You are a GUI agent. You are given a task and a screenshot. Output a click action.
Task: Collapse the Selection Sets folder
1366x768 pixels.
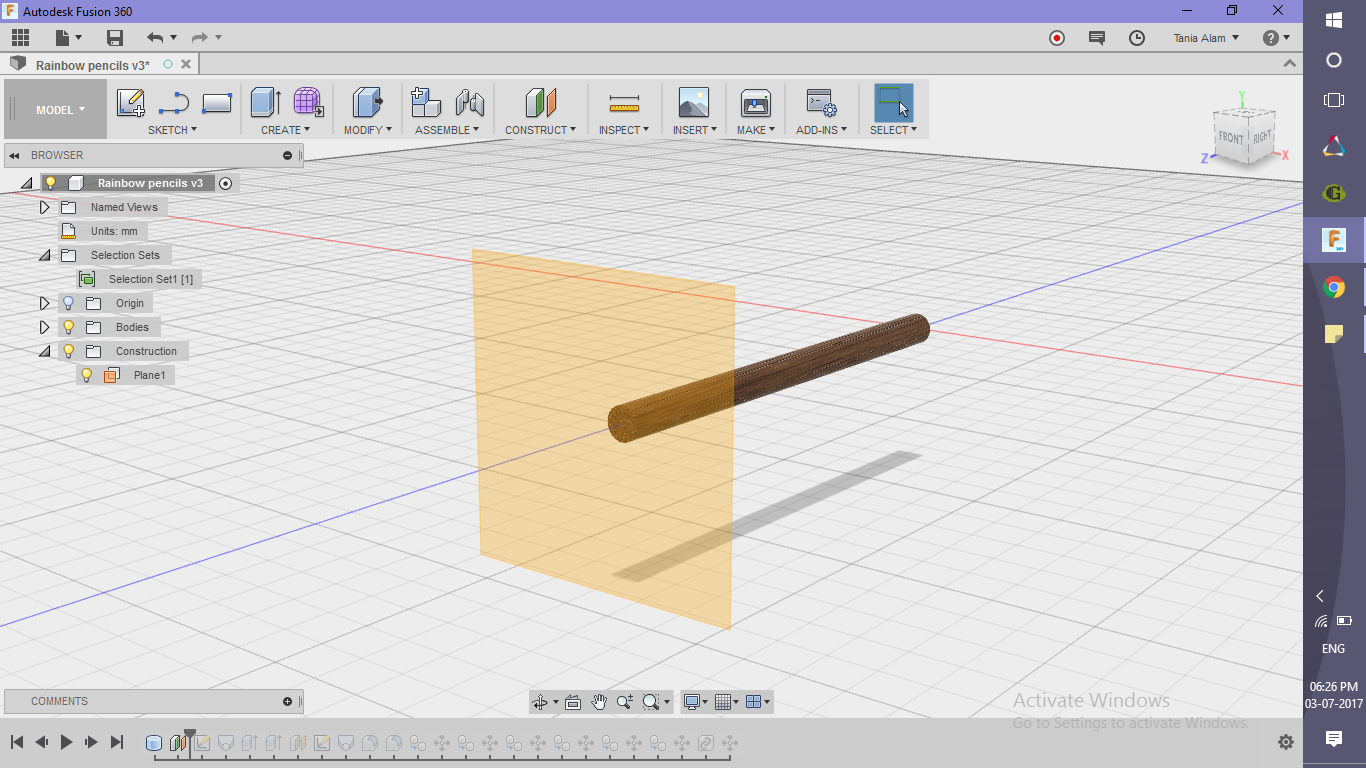[44, 255]
